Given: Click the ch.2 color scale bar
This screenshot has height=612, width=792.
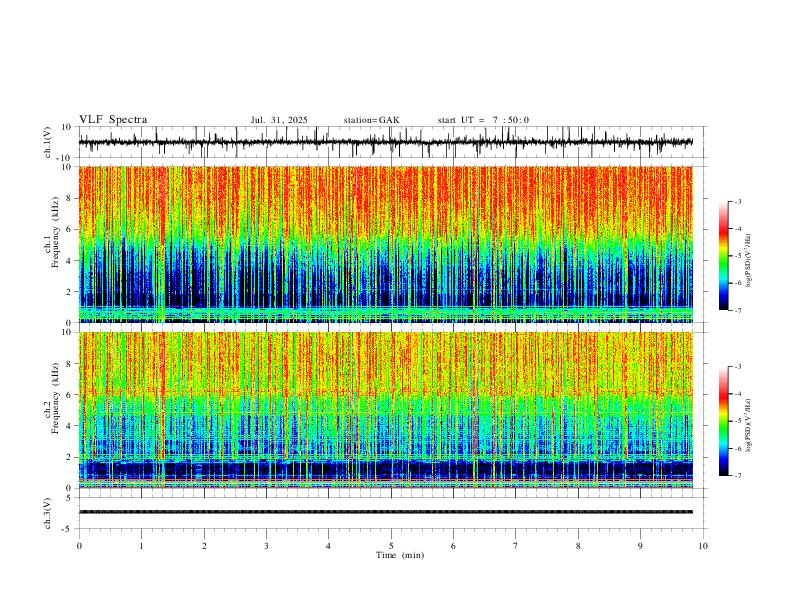Looking at the screenshot, I should (723, 421).
